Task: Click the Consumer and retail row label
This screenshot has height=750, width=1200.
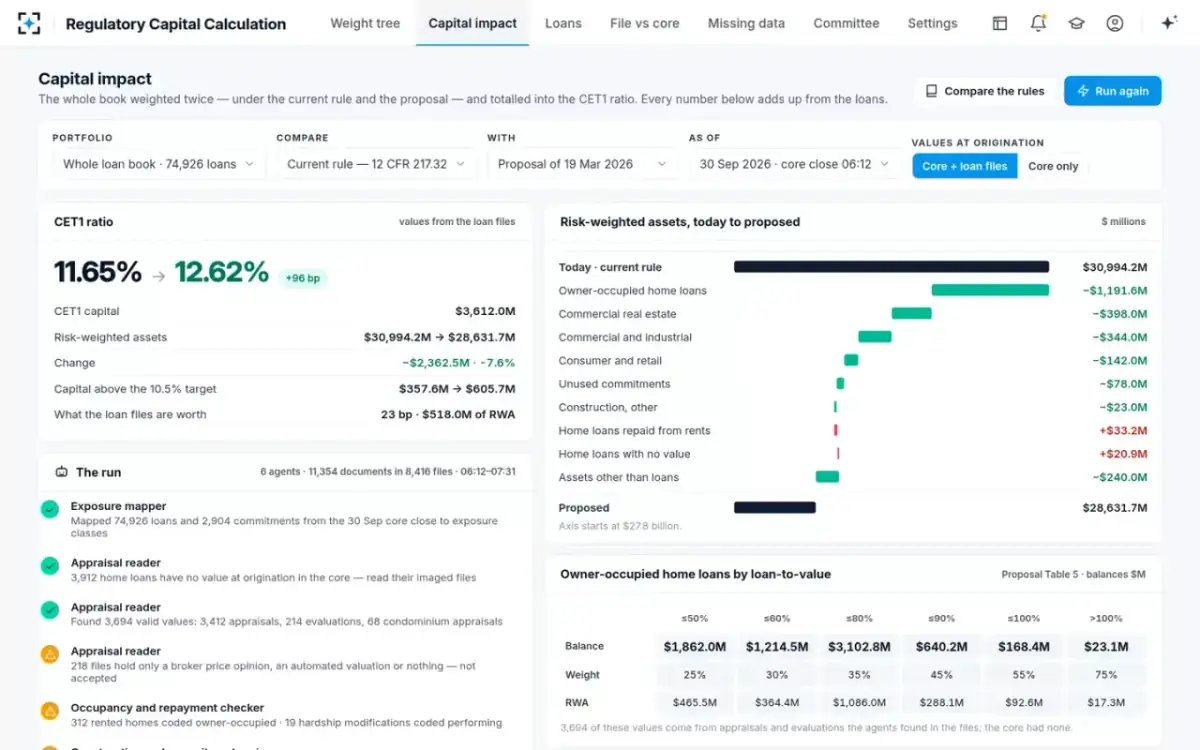Action: point(610,361)
